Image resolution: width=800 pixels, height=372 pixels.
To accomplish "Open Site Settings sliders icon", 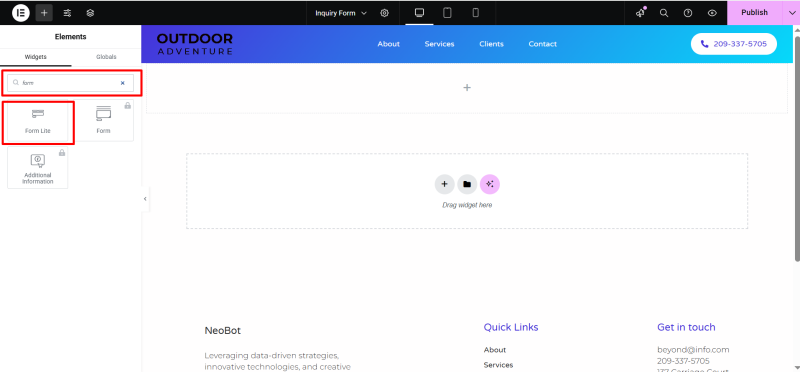I will (x=67, y=13).
